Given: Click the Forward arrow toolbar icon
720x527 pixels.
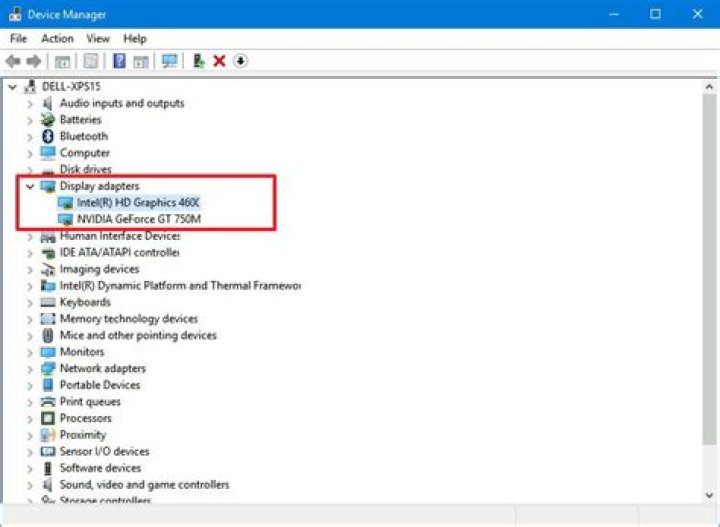Looking at the screenshot, I should click(34, 61).
